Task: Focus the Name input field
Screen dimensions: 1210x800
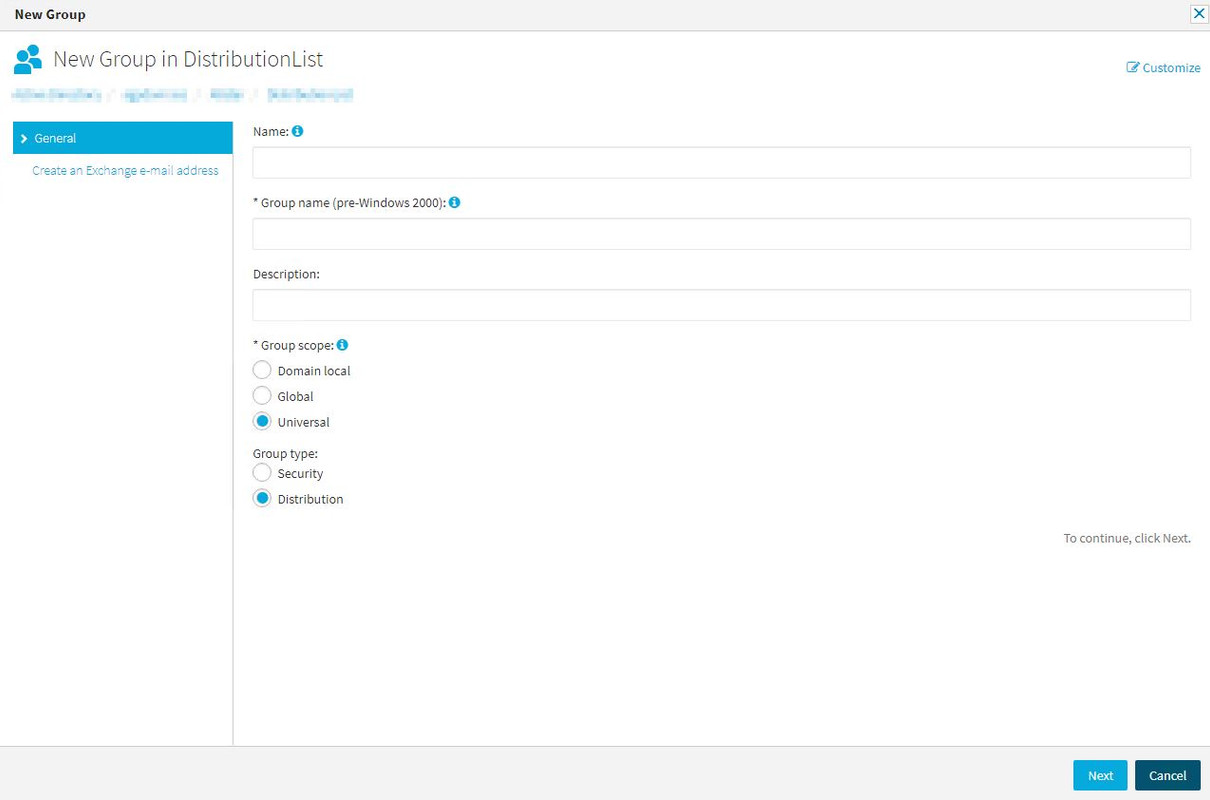Action: click(x=721, y=163)
